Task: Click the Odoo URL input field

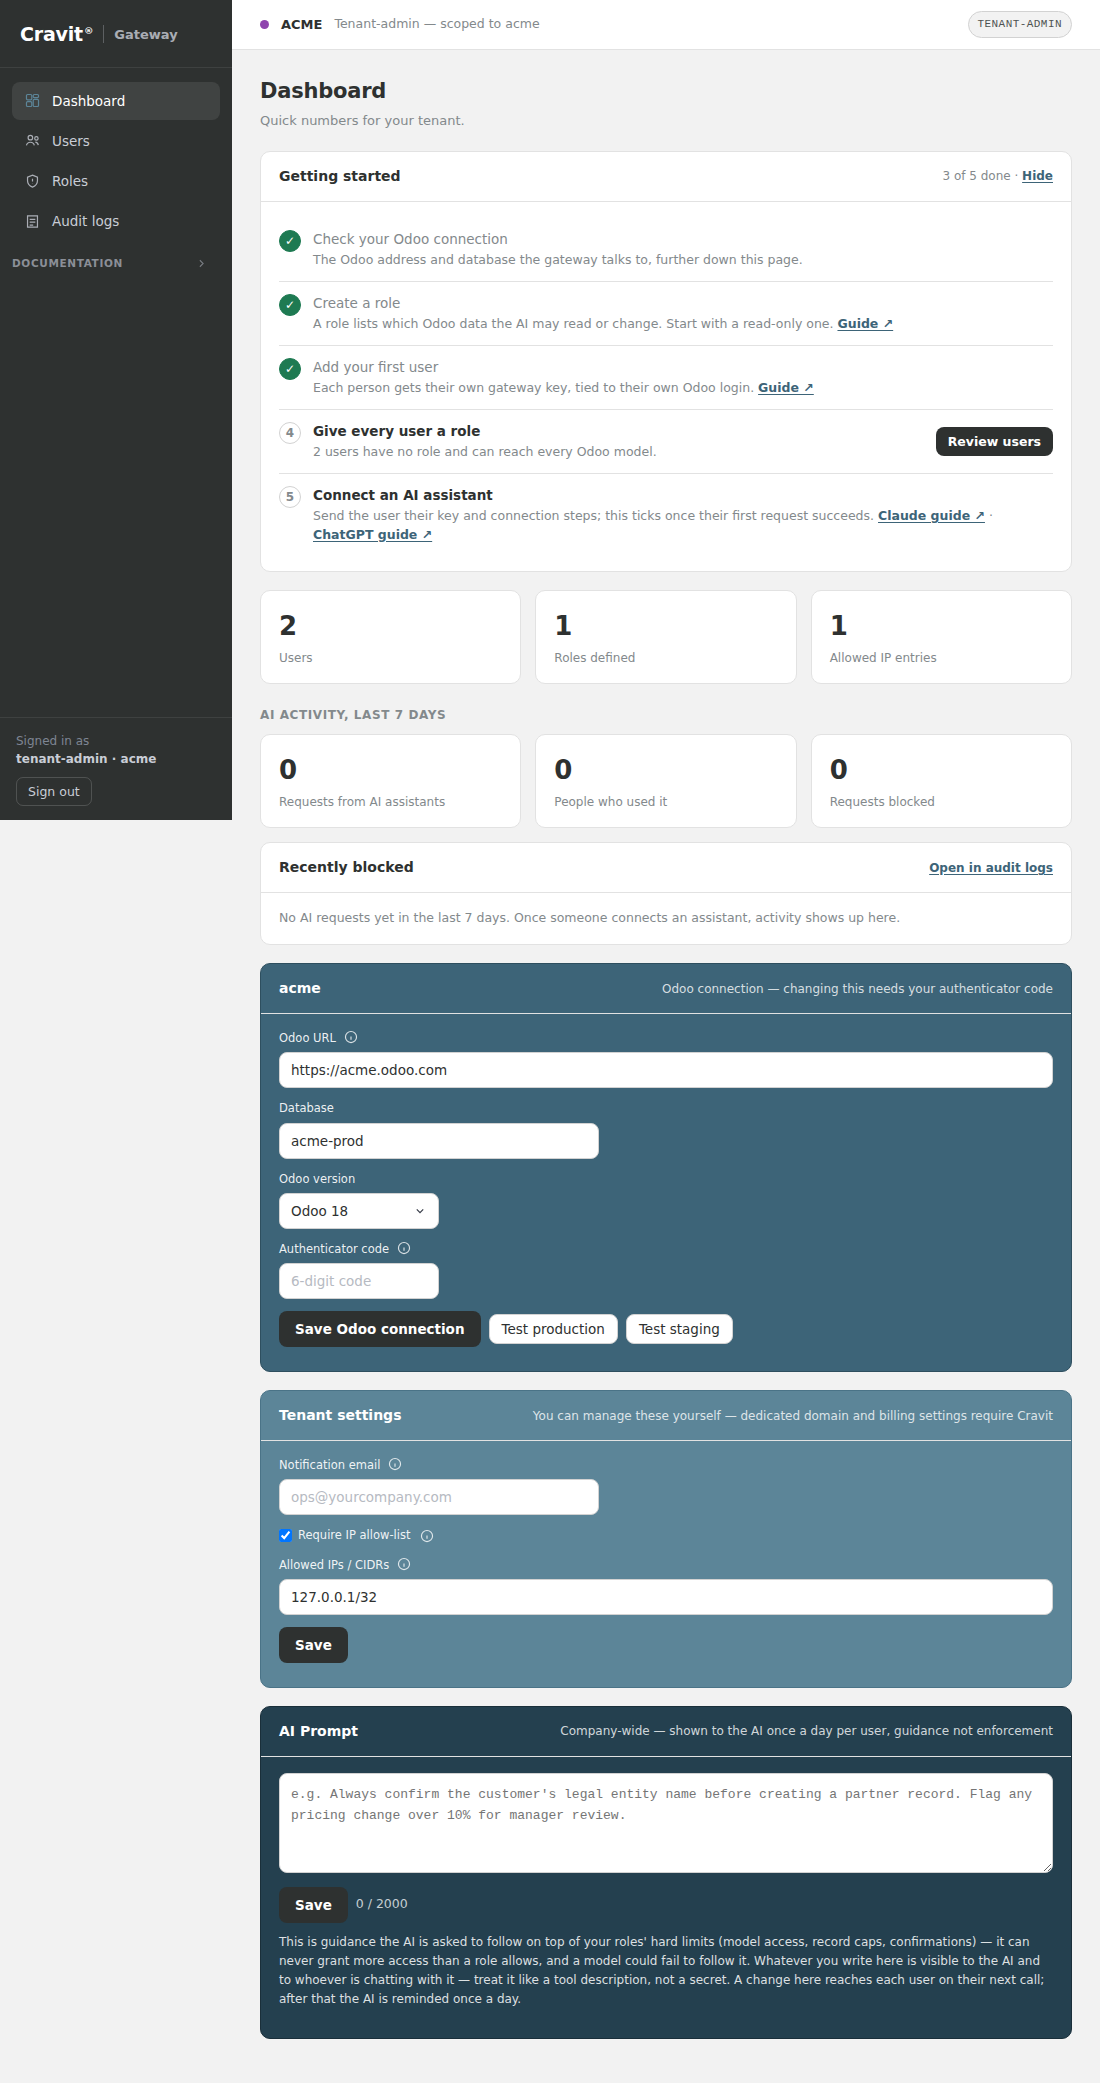Action: 666,1070
